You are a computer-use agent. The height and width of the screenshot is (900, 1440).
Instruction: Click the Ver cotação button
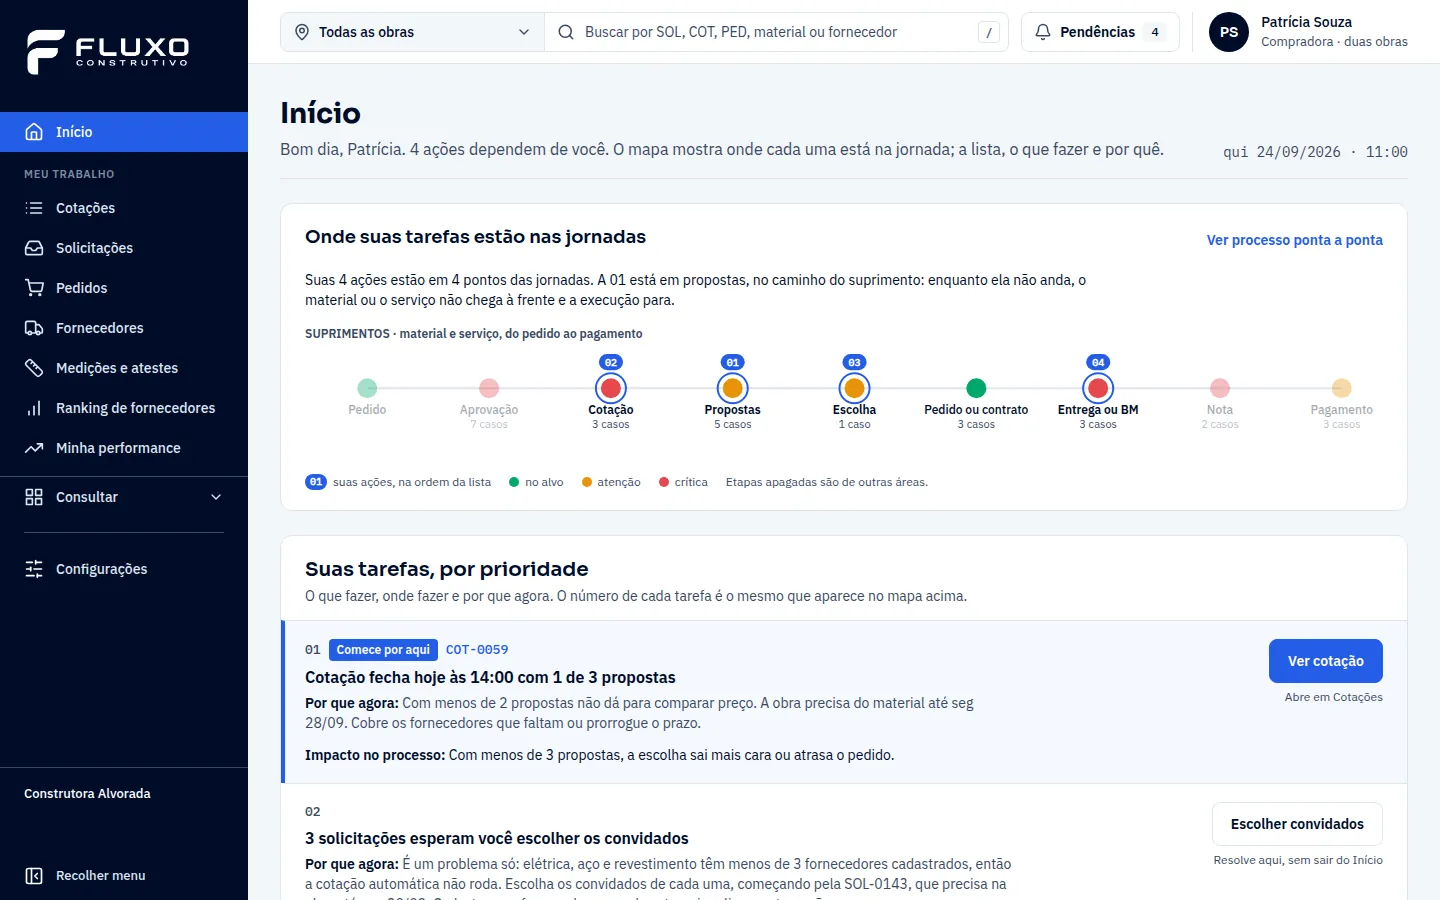click(1326, 661)
